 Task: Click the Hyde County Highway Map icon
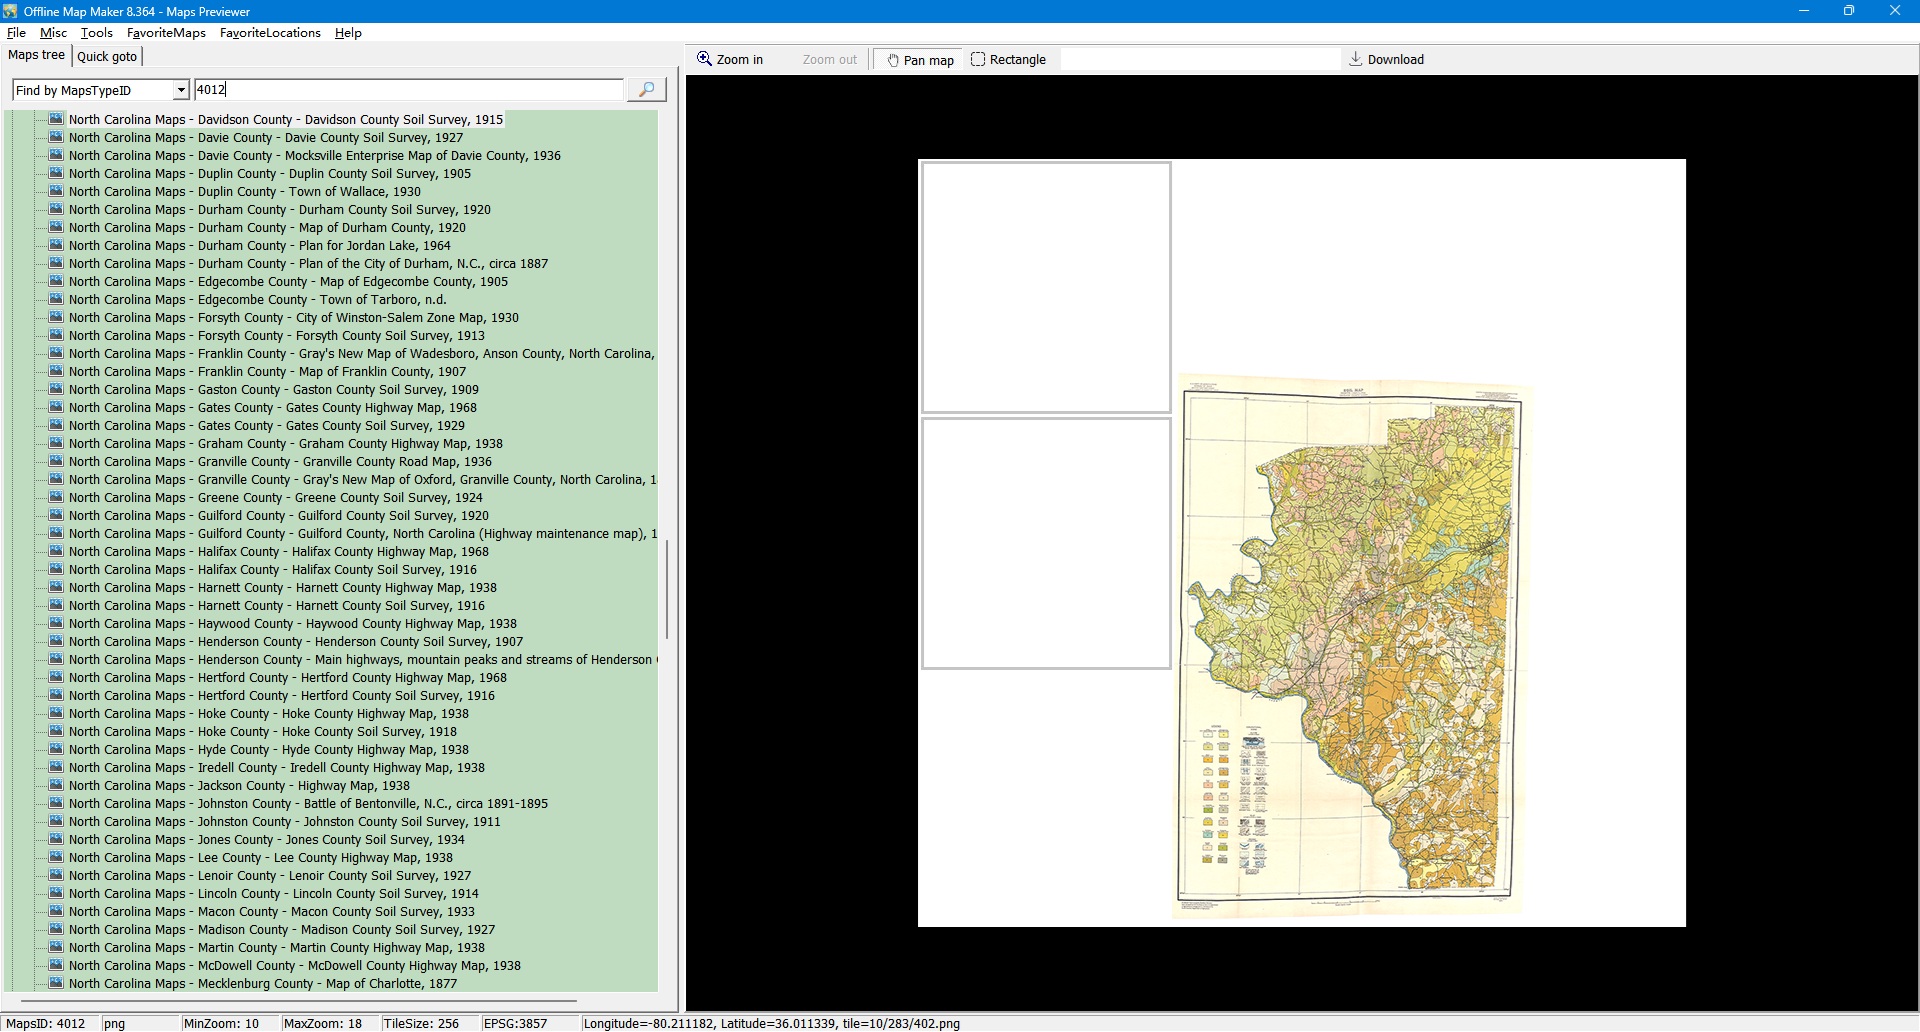click(x=56, y=750)
